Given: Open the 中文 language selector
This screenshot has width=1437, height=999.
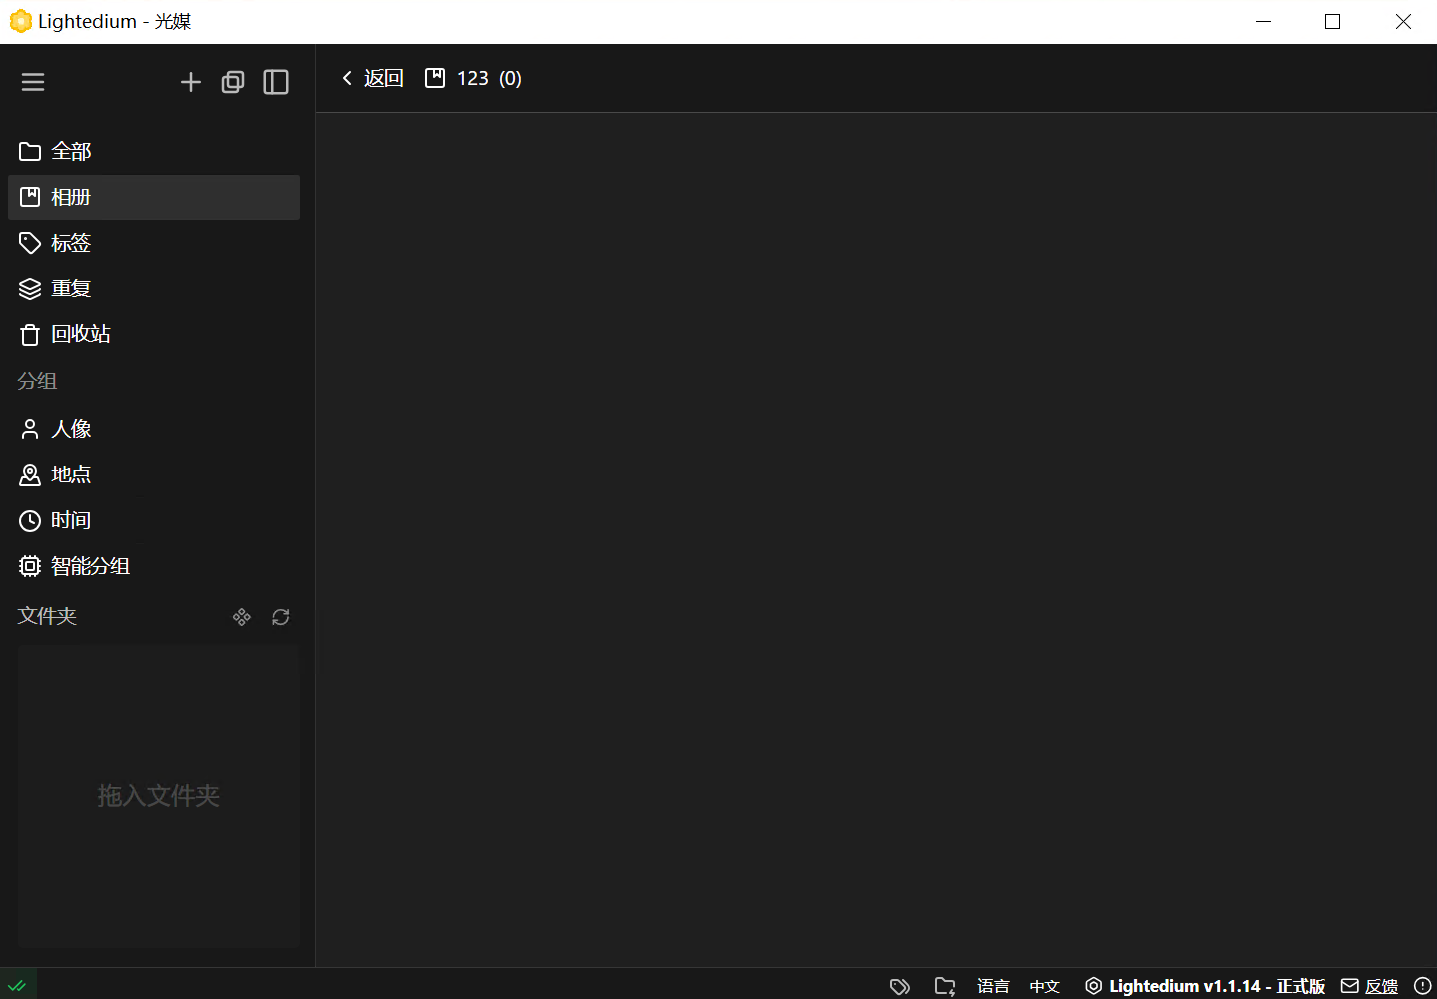Looking at the screenshot, I should 1044,986.
